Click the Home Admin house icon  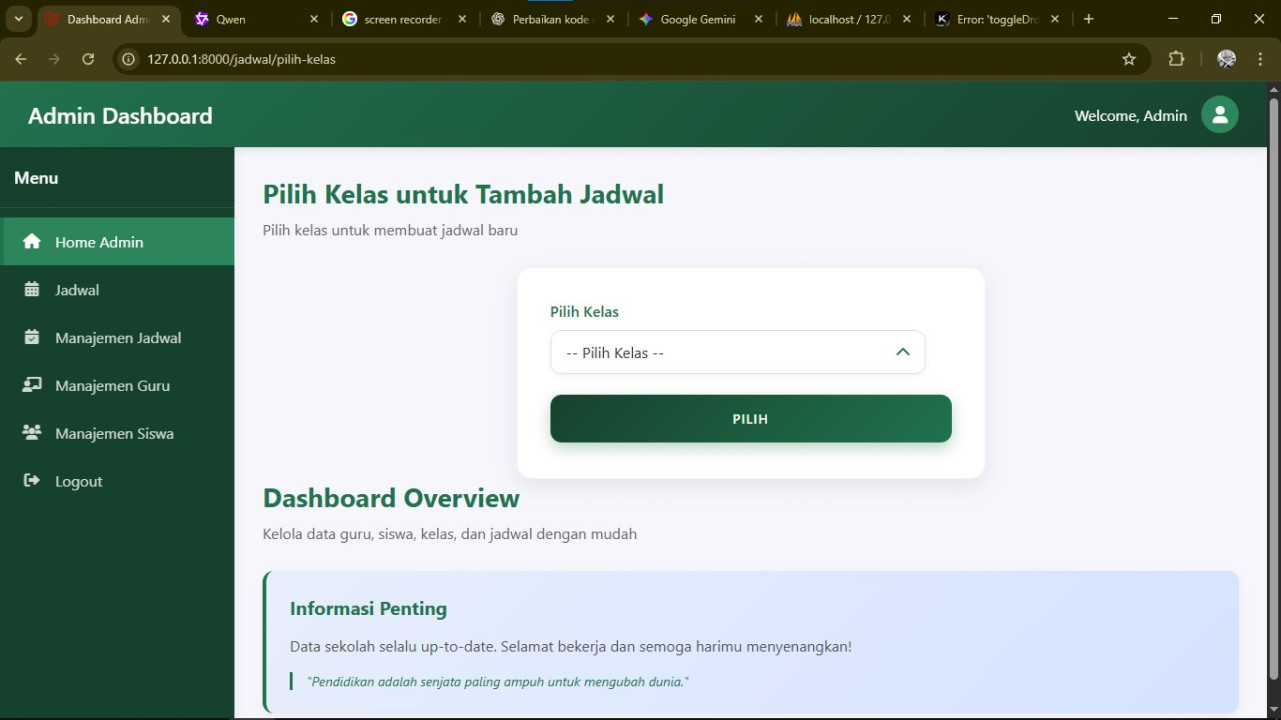point(32,242)
